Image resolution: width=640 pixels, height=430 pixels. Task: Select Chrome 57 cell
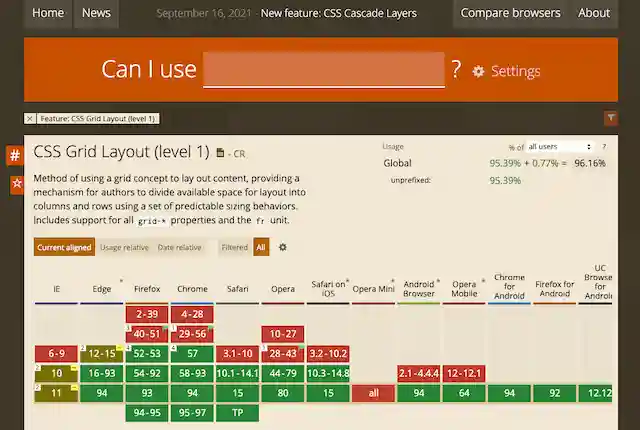point(192,354)
